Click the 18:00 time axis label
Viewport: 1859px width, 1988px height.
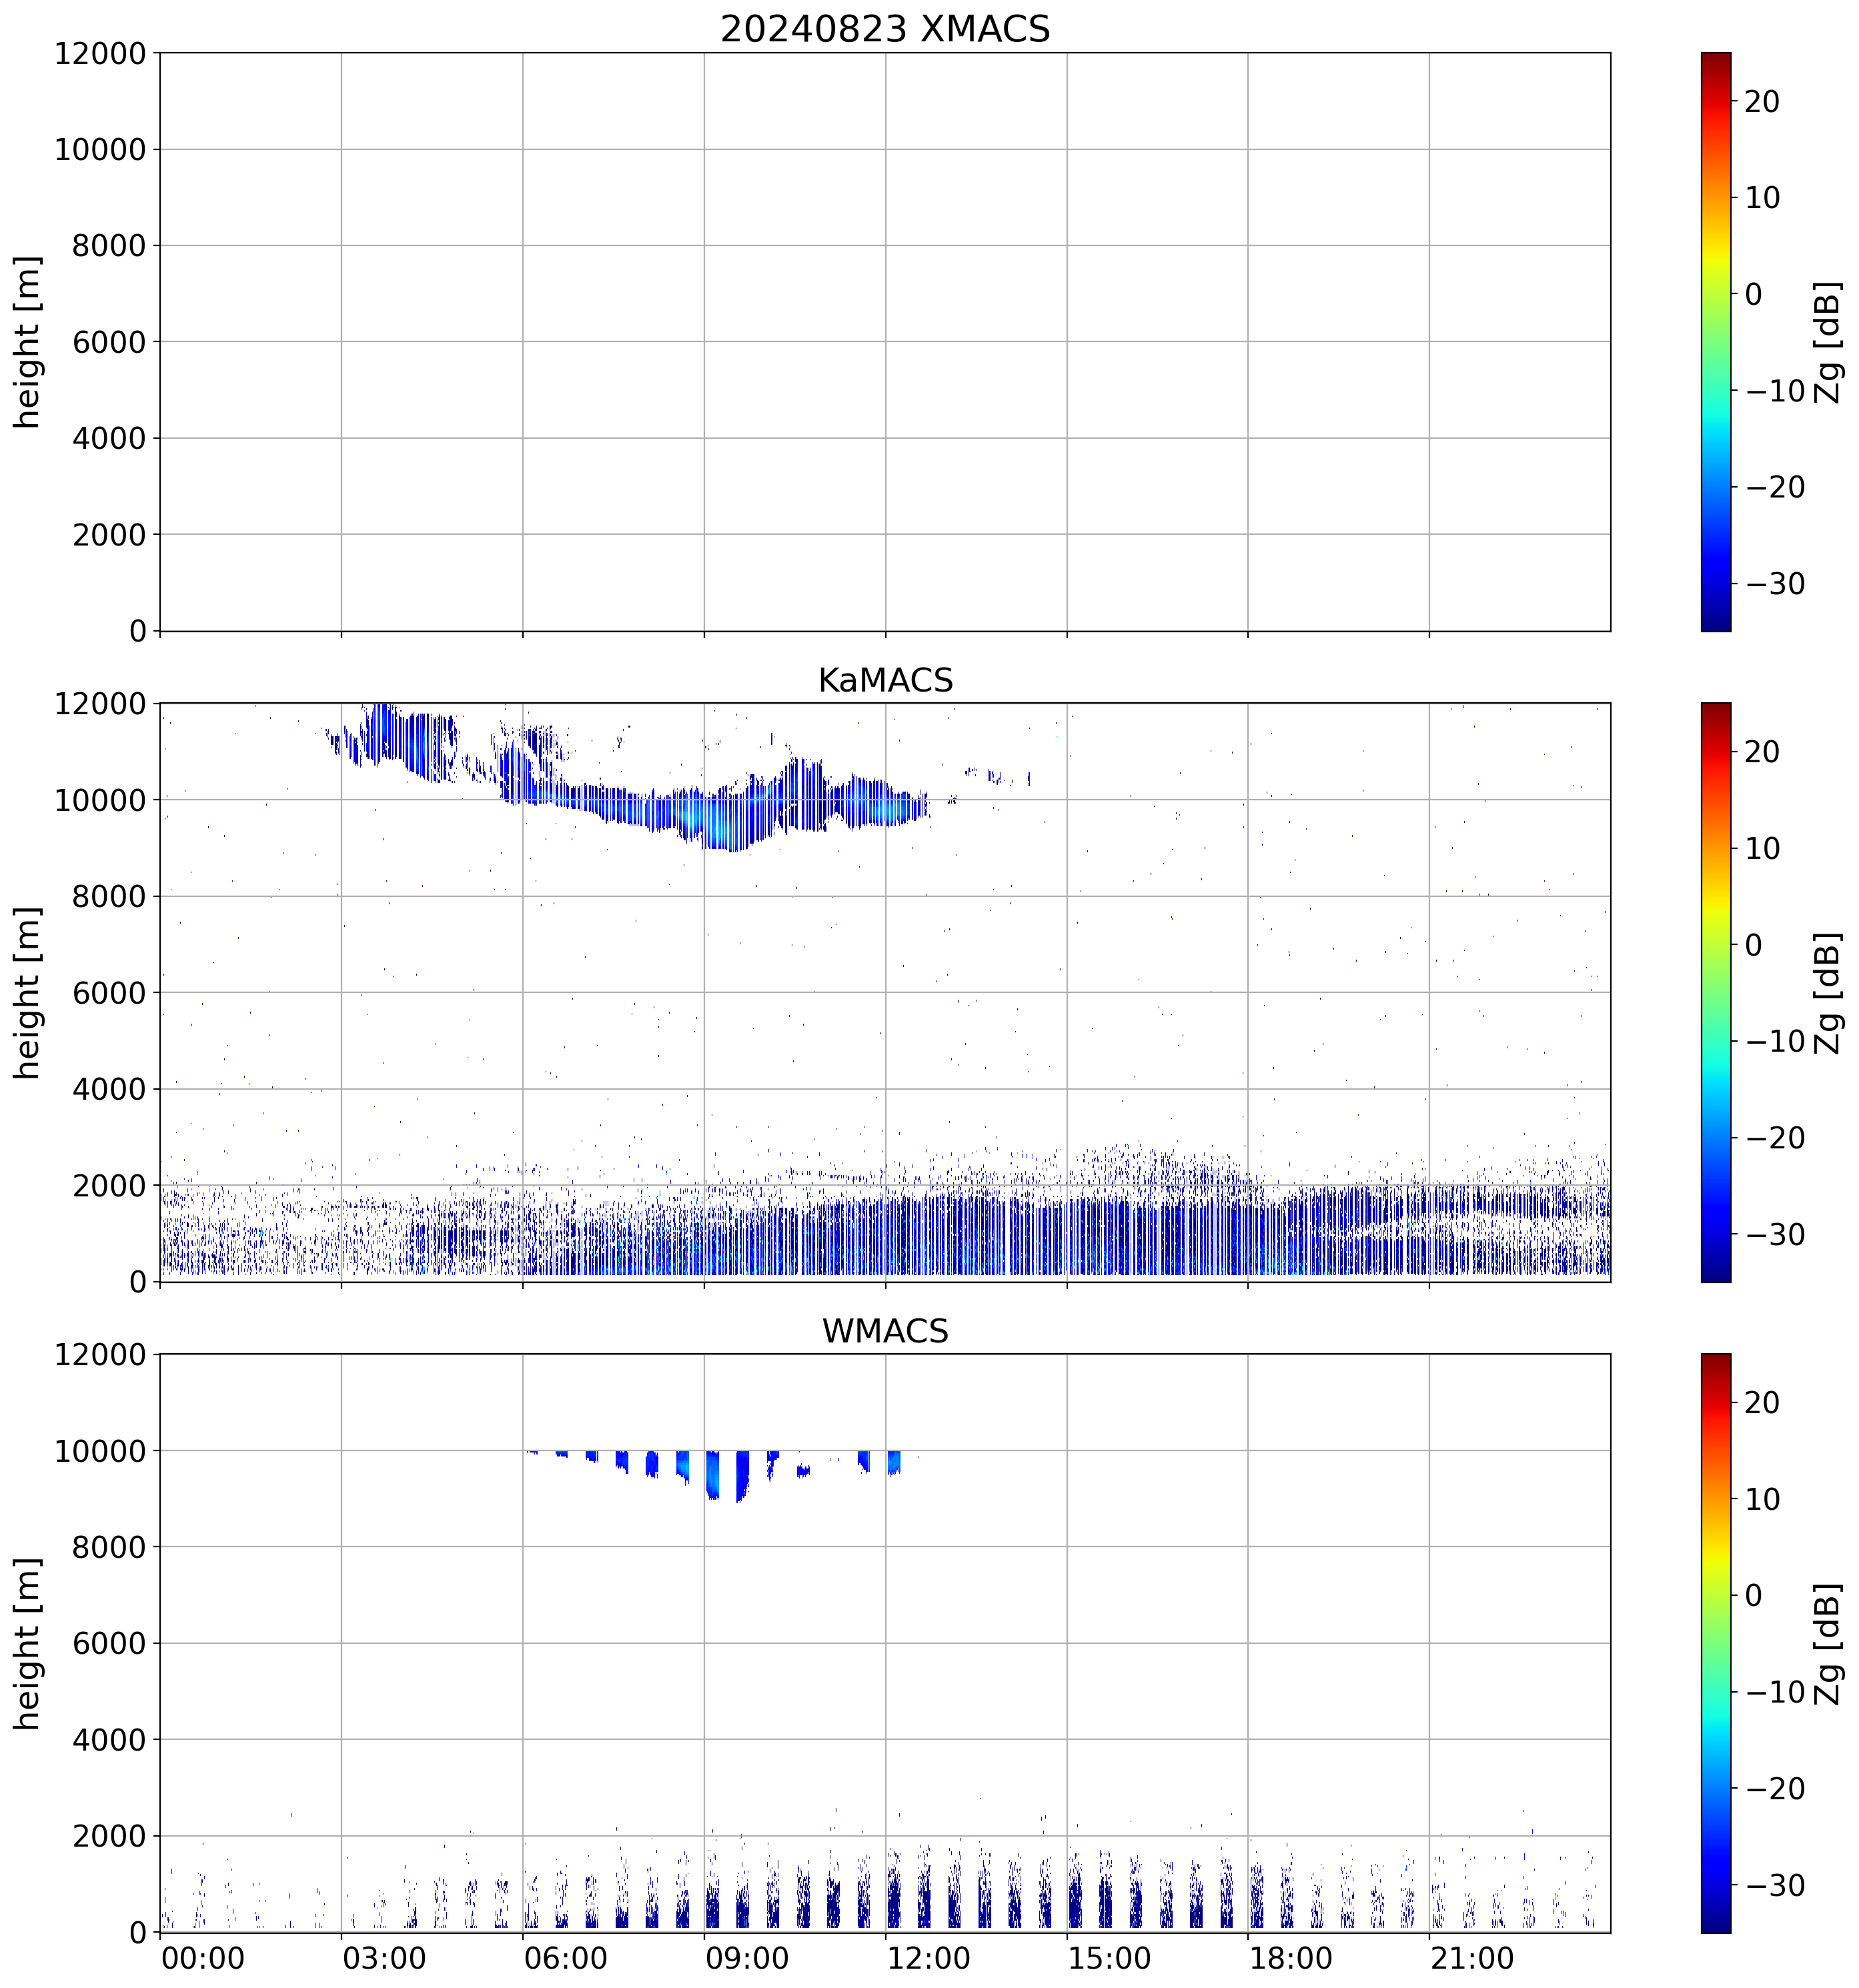[1290, 1958]
